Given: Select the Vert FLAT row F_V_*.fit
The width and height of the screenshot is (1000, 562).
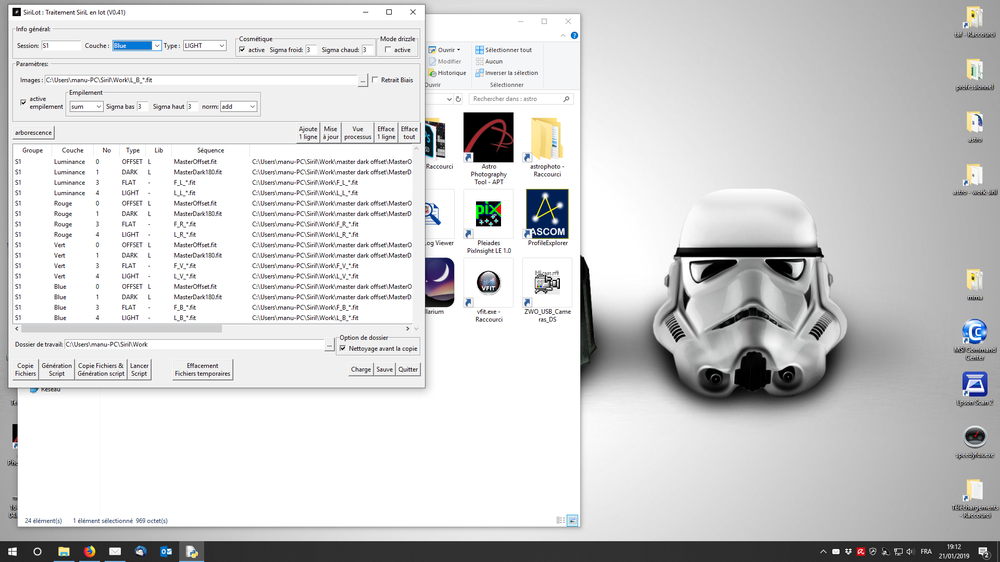Looking at the screenshot, I should coord(213,266).
